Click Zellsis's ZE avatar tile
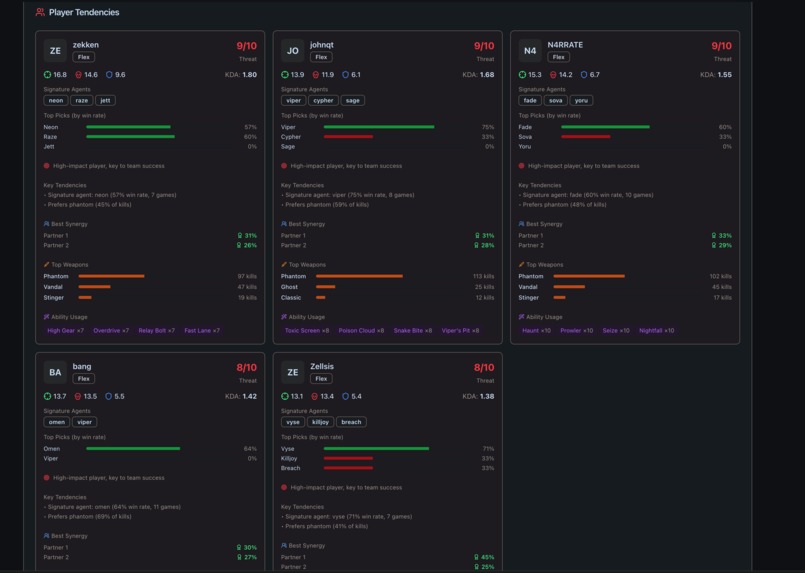The width and height of the screenshot is (805, 573). tap(293, 373)
